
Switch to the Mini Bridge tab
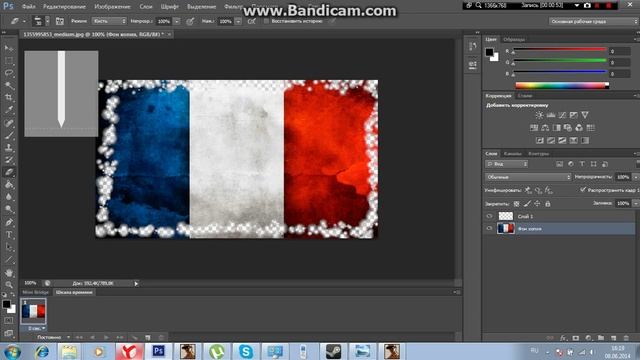tap(35, 292)
